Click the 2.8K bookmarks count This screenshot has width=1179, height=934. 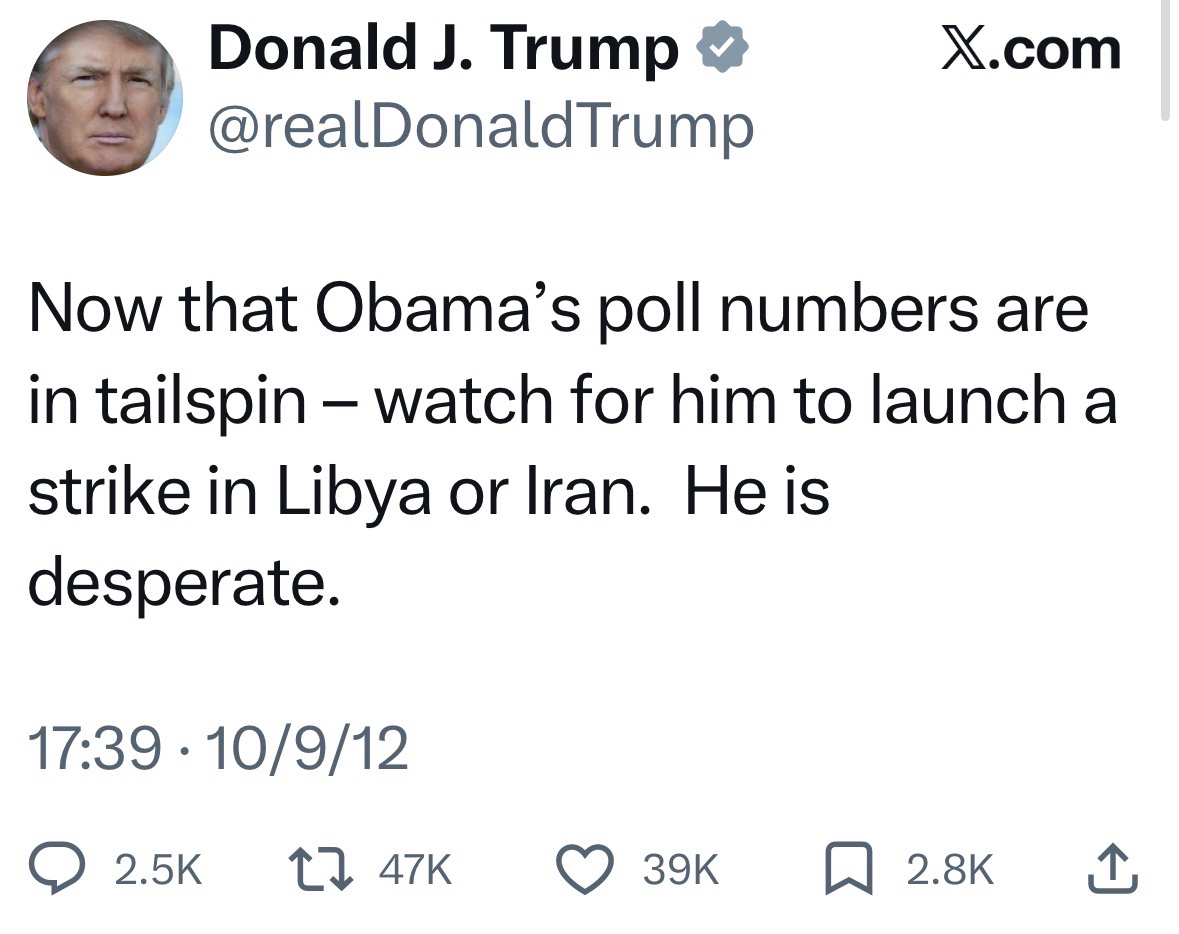[950, 871]
